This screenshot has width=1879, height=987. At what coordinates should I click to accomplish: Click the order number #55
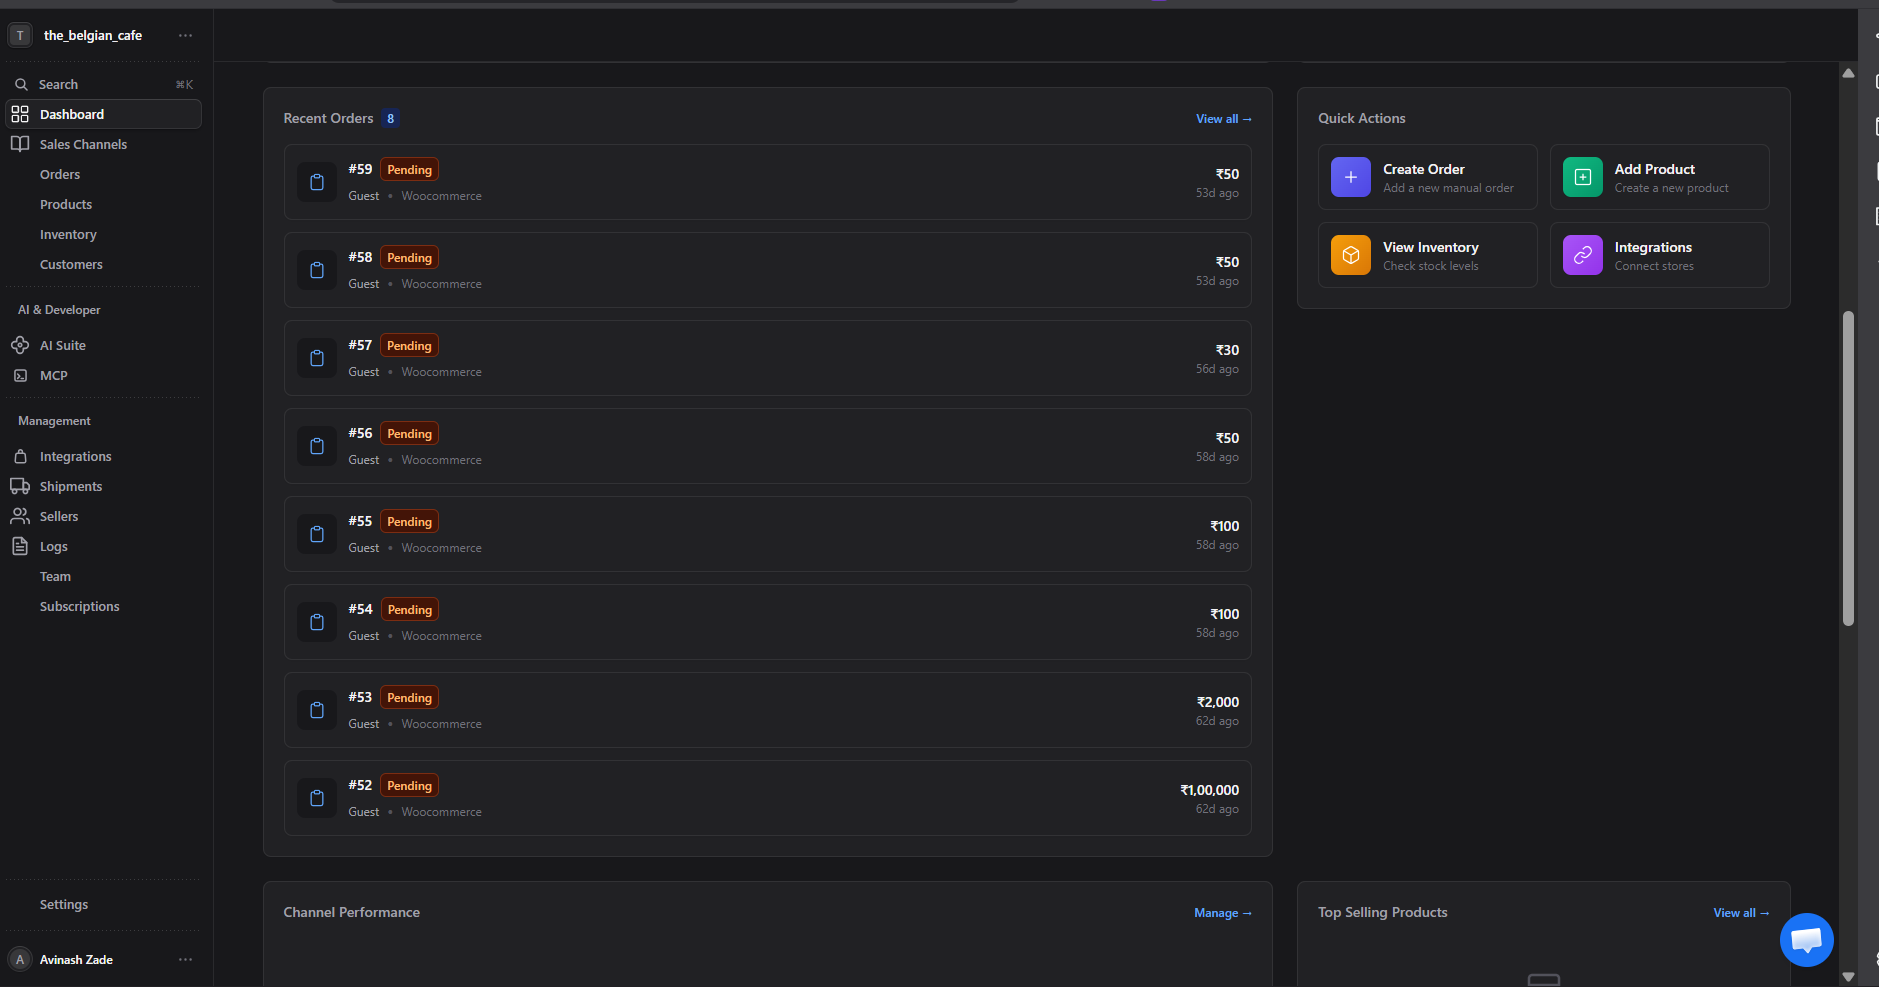coord(360,521)
